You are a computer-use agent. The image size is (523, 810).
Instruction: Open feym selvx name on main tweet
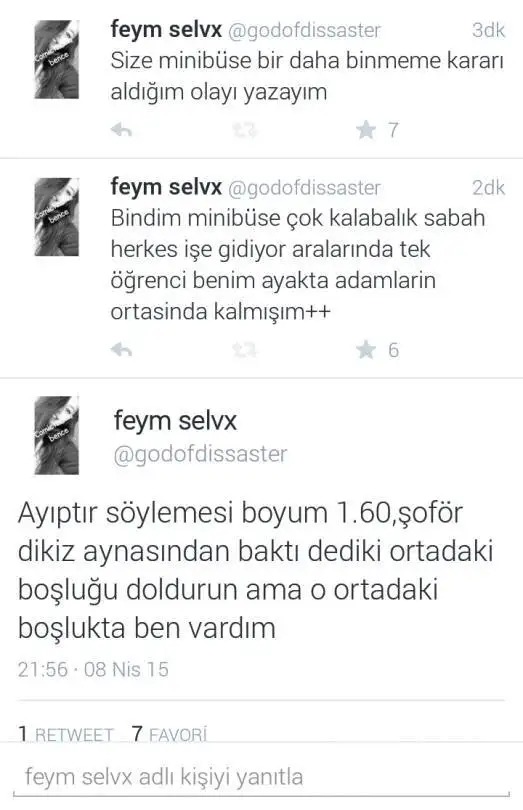tap(175, 420)
